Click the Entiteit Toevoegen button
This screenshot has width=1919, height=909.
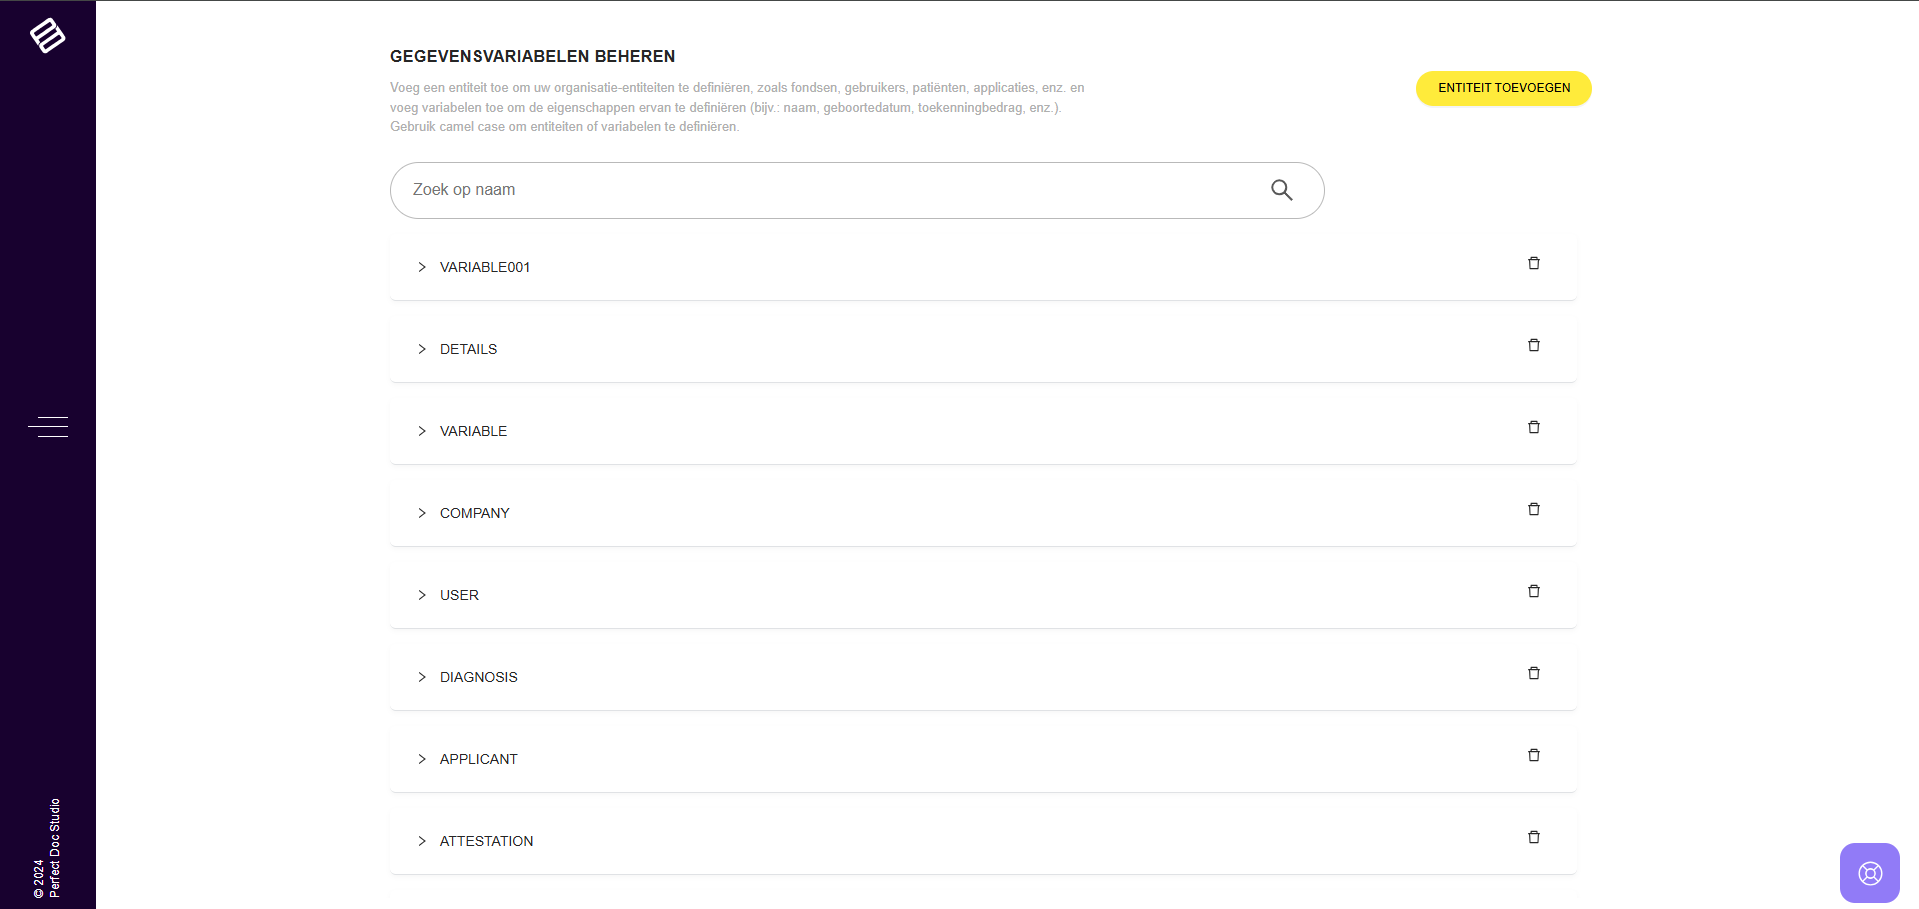(1503, 88)
